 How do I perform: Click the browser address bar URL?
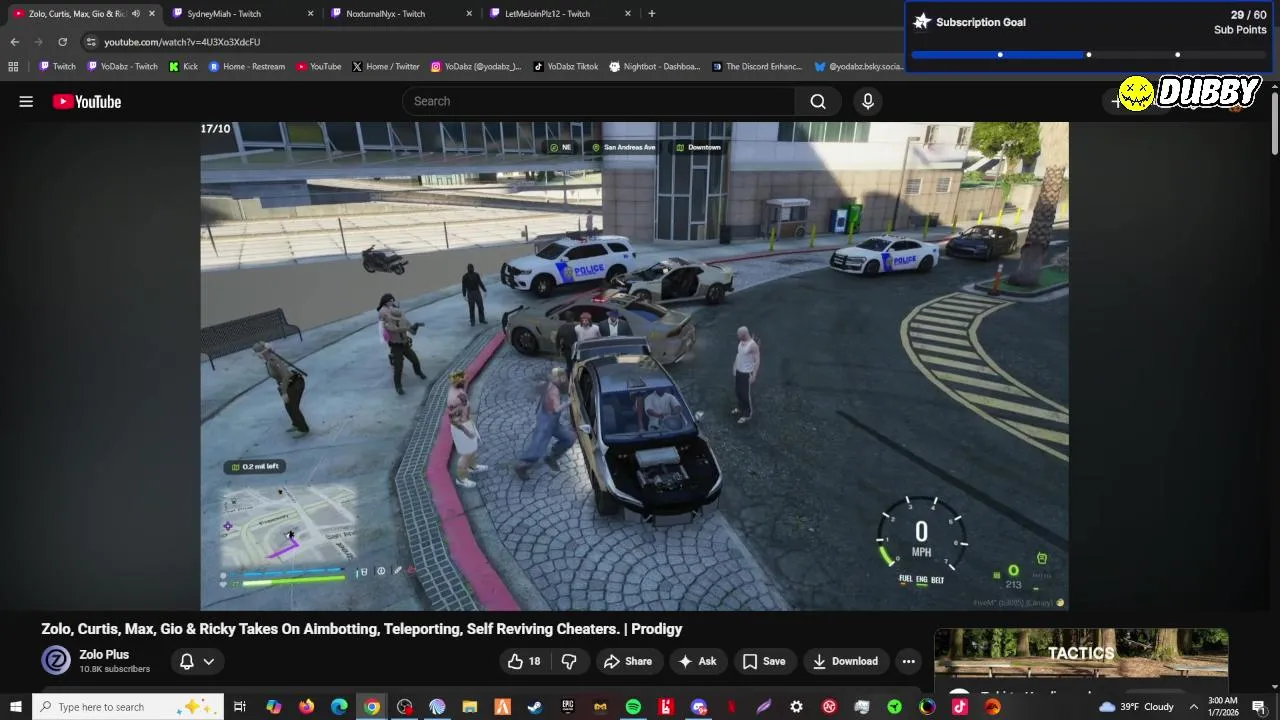[182, 42]
